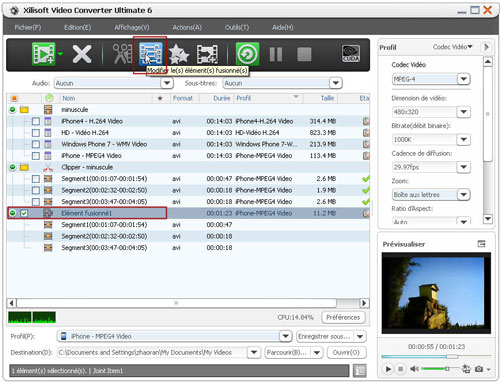This screenshot has height=382, width=500.
Task: Open the Clip (scissors) tool
Action: tap(122, 54)
